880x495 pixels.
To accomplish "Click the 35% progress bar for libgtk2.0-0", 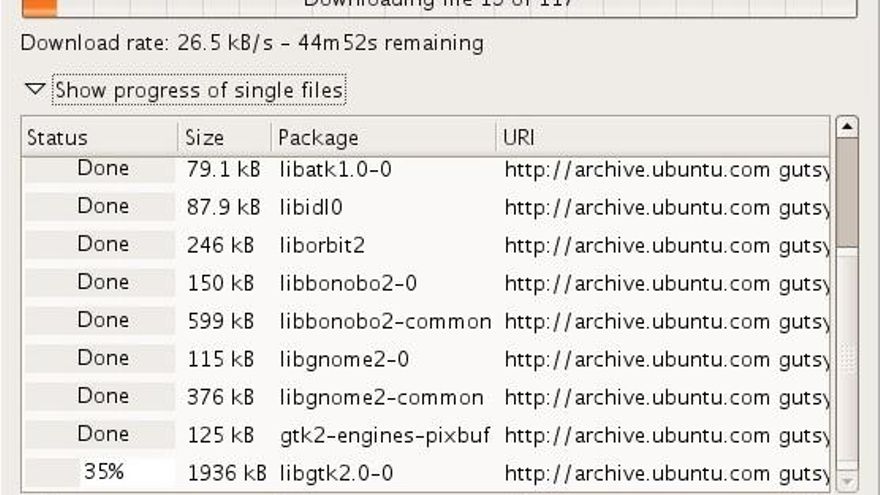I will 100,472.
